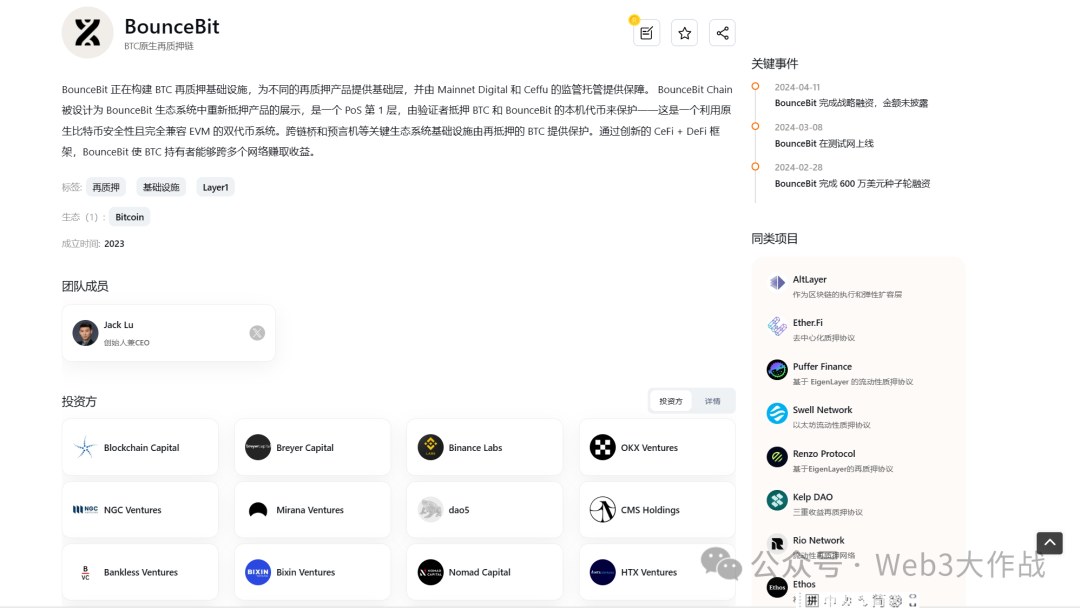Open Jack Lu name link
The height and width of the screenshot is (608, 1080).
tap(118, 325)
